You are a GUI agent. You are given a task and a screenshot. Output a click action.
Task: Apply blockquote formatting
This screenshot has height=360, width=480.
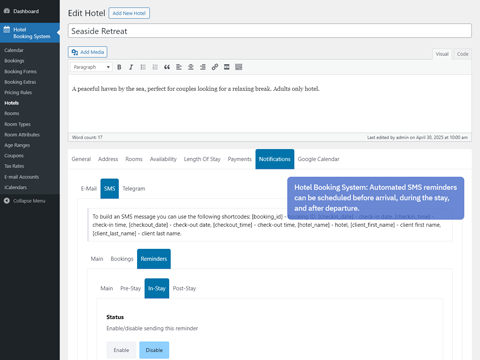point(167,67)
